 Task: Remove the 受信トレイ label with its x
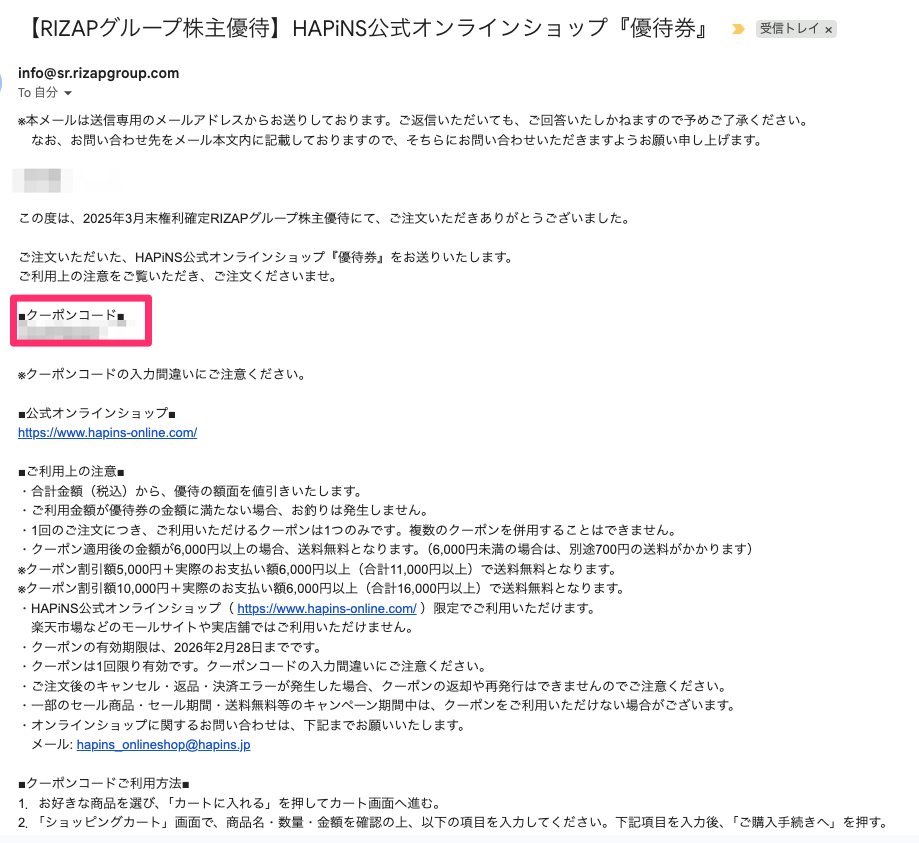[x=828, y=29]
